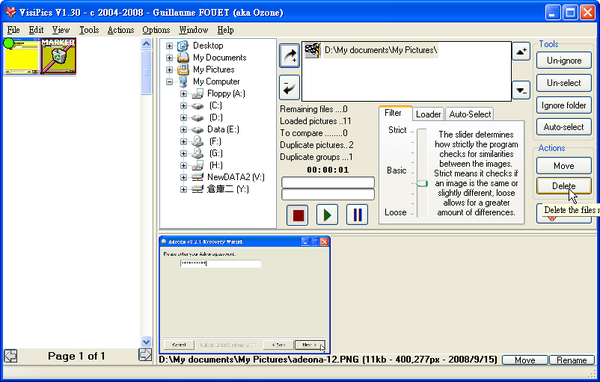The image size is (600, 382).
Task: Click the Un-ignore button
Action: [564, 60]
